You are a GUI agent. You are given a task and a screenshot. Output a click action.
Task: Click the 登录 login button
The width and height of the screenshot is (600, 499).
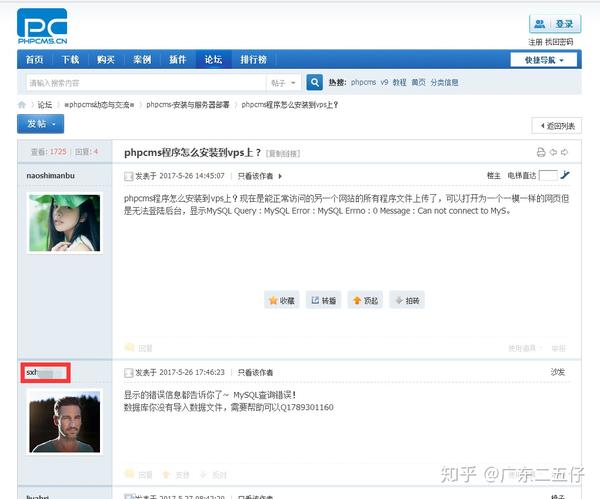click(555, 24)
